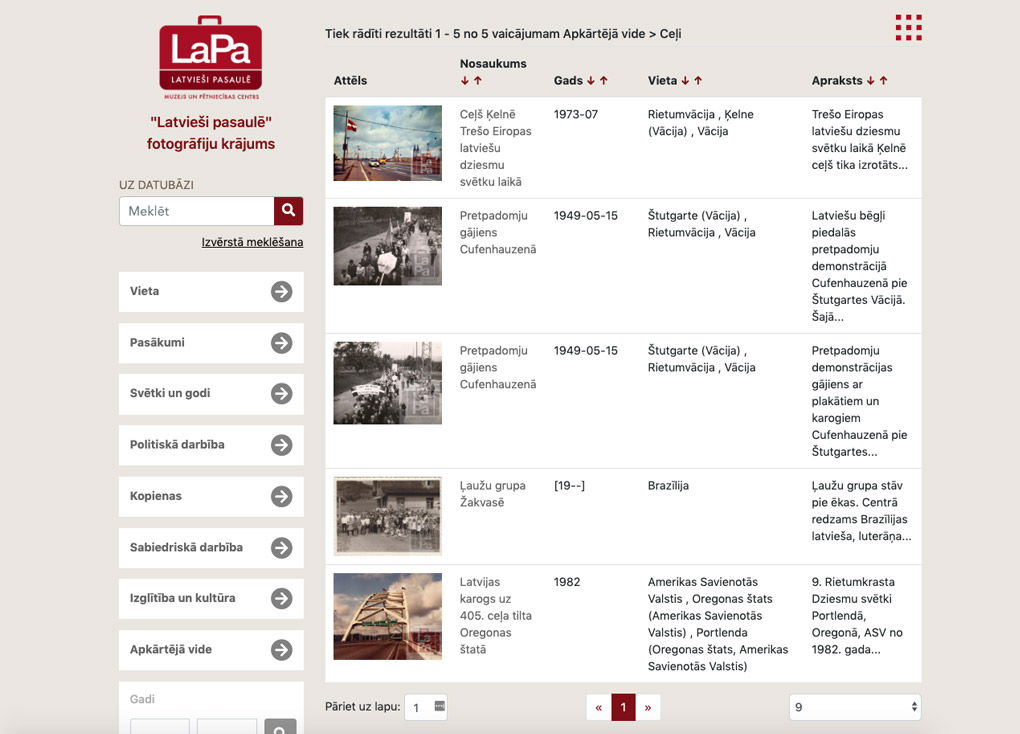
Task: Sort Nosaukums column descending arrow
Action: pyautogui.click(x=464, y=81)
